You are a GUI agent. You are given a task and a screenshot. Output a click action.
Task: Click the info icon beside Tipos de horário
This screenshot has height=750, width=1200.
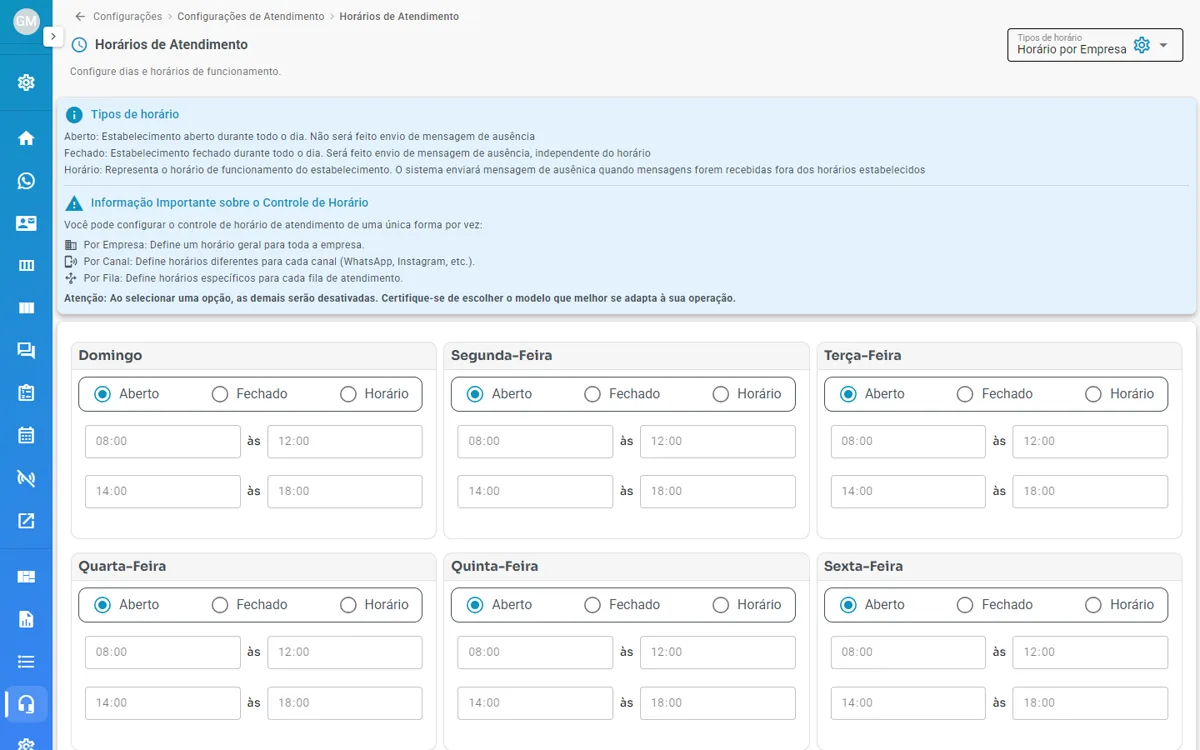click(x=74, y=115)
